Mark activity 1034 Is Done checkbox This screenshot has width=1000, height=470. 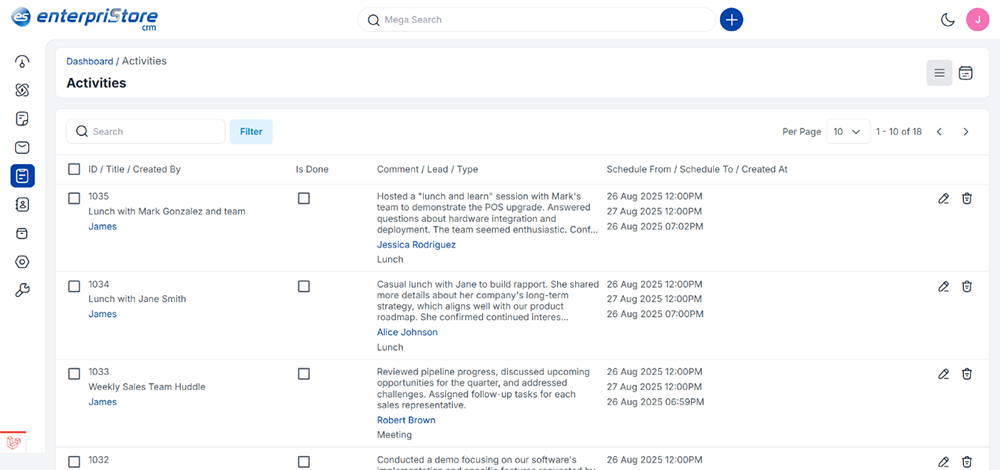(x=304, y=286)
